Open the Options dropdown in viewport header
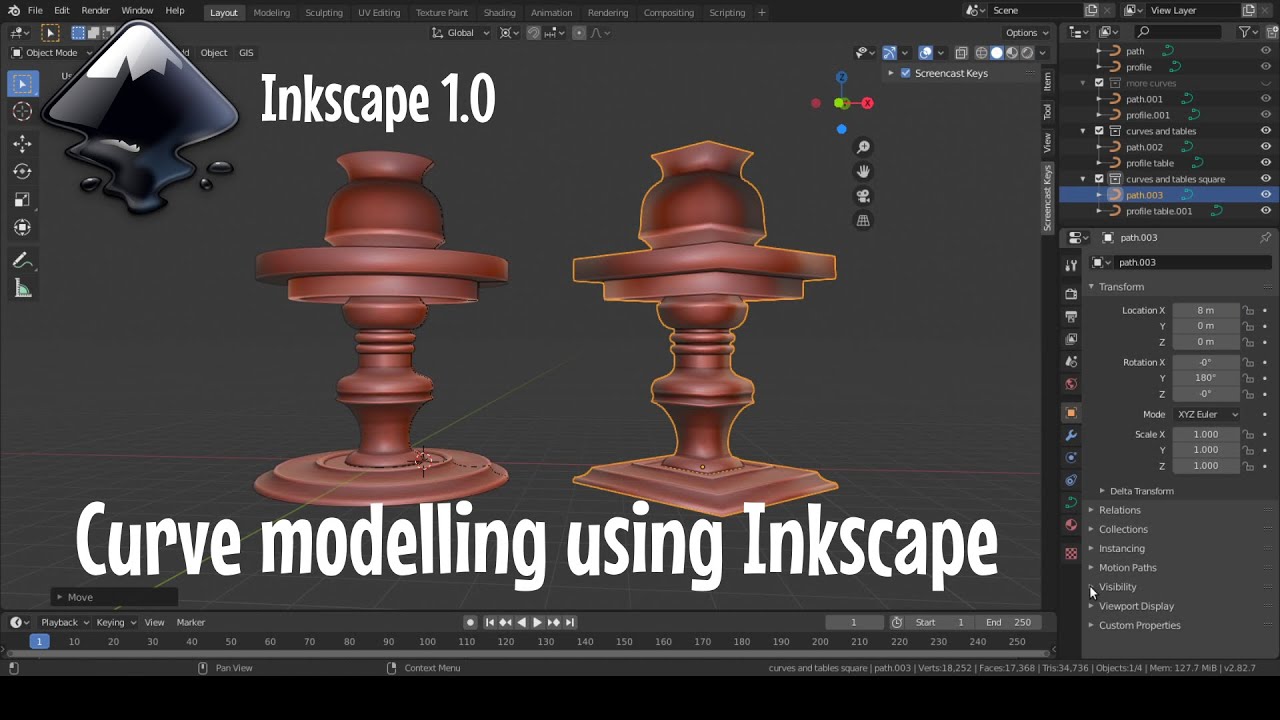The height and width of the screenshot is (720, 1280). pos(1027,32)
